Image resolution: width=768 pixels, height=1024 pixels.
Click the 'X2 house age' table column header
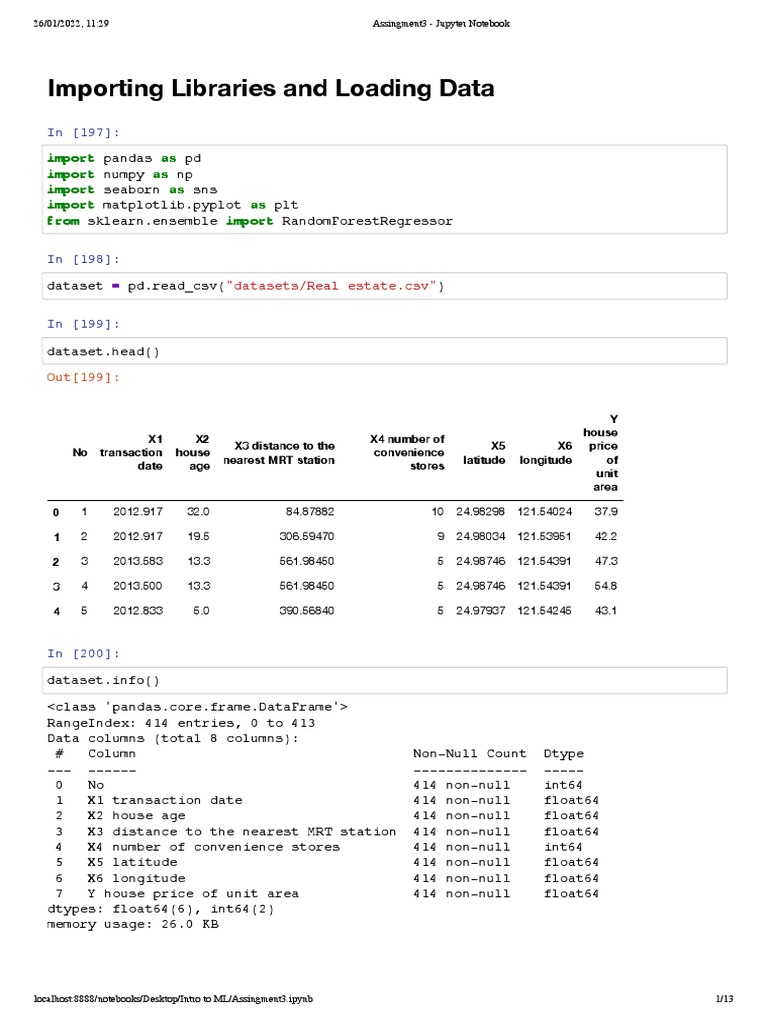point(193,452)
